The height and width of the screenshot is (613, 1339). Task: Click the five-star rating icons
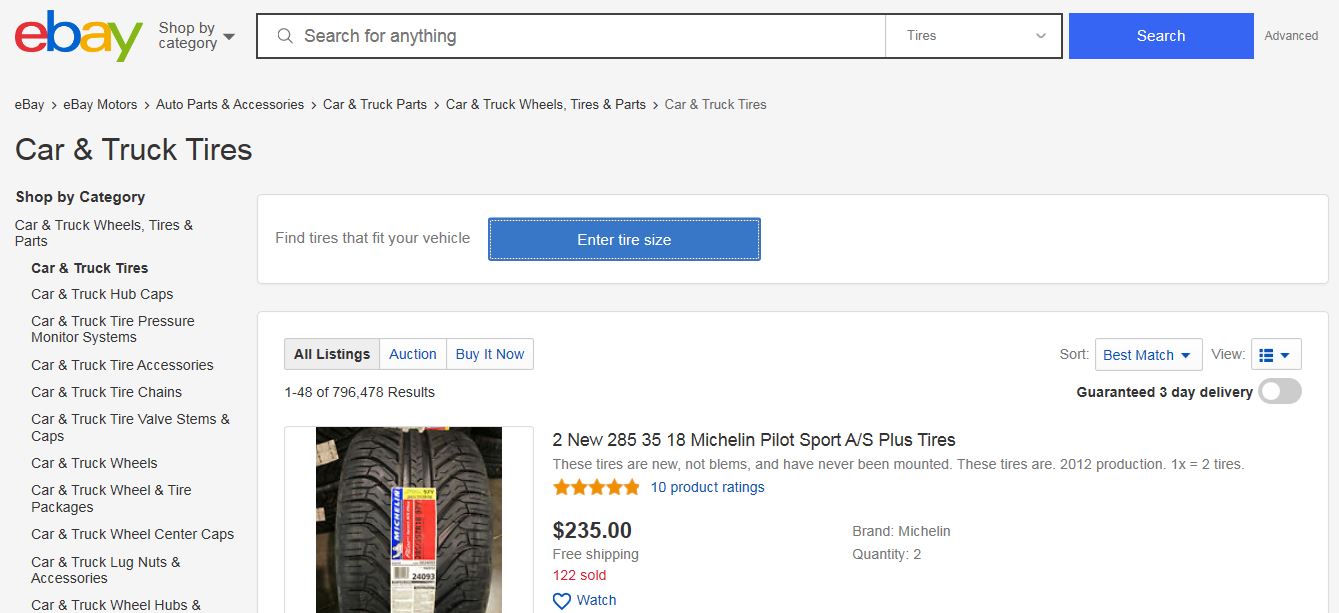[596, 488]
